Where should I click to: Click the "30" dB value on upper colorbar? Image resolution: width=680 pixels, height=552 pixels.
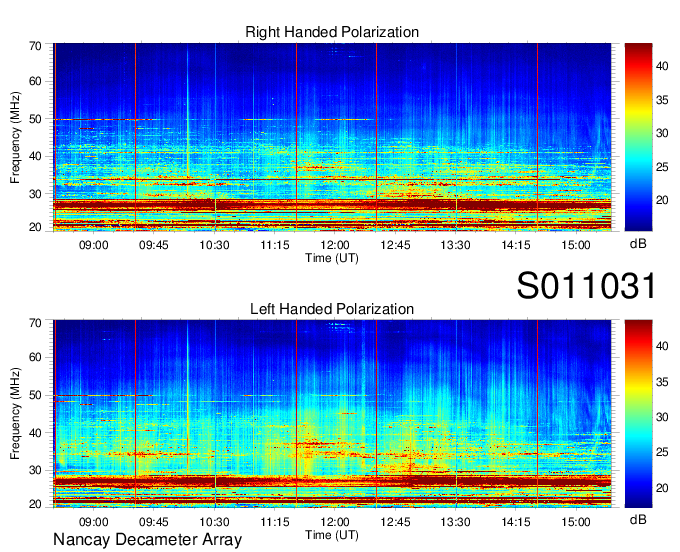click(x=662, y=133)
